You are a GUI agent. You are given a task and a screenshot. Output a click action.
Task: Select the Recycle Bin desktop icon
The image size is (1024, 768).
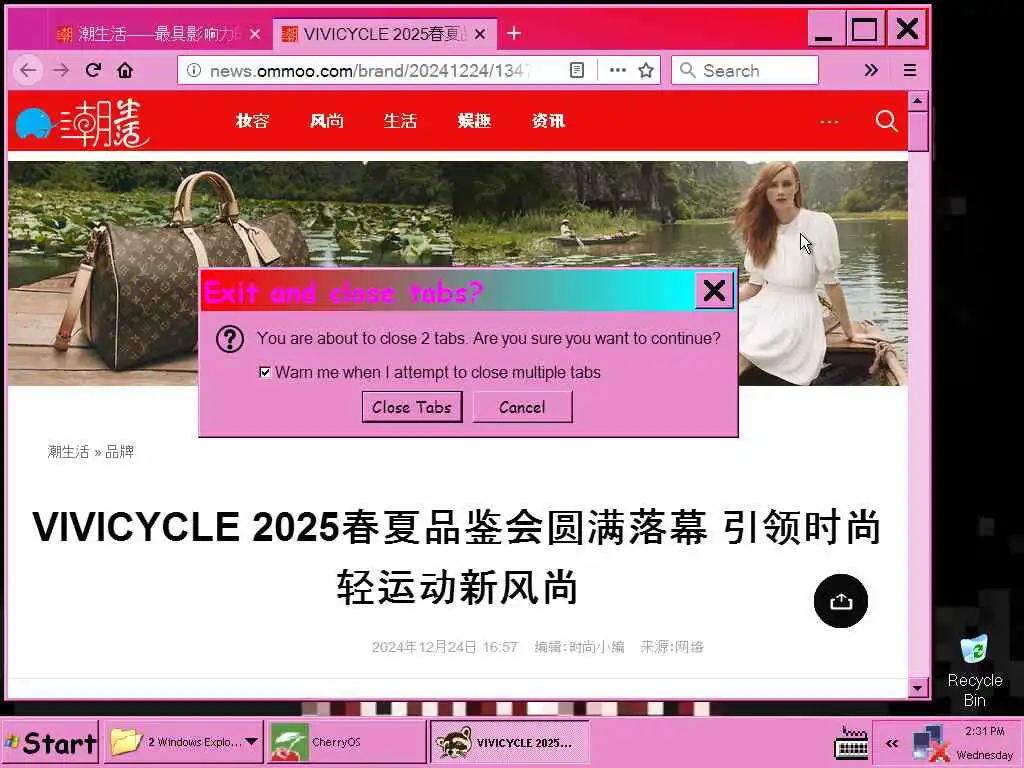pos(974,671)
